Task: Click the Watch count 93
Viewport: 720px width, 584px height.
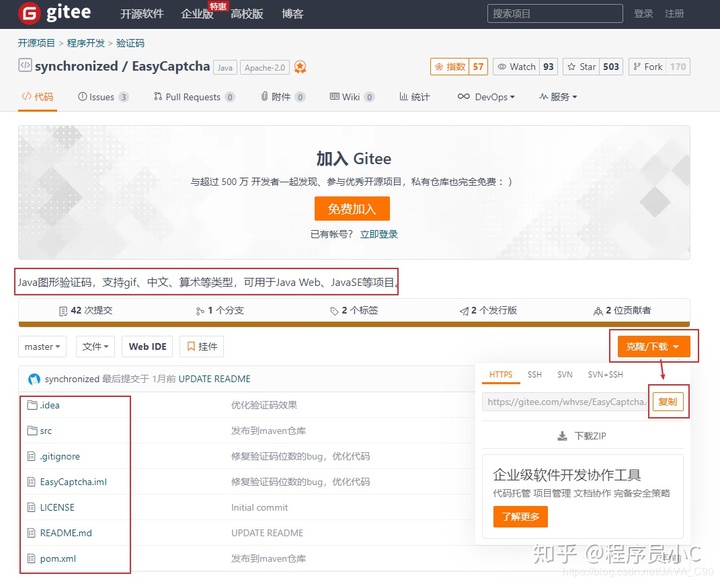Action: pyautogui.click(x=548, y=67)
